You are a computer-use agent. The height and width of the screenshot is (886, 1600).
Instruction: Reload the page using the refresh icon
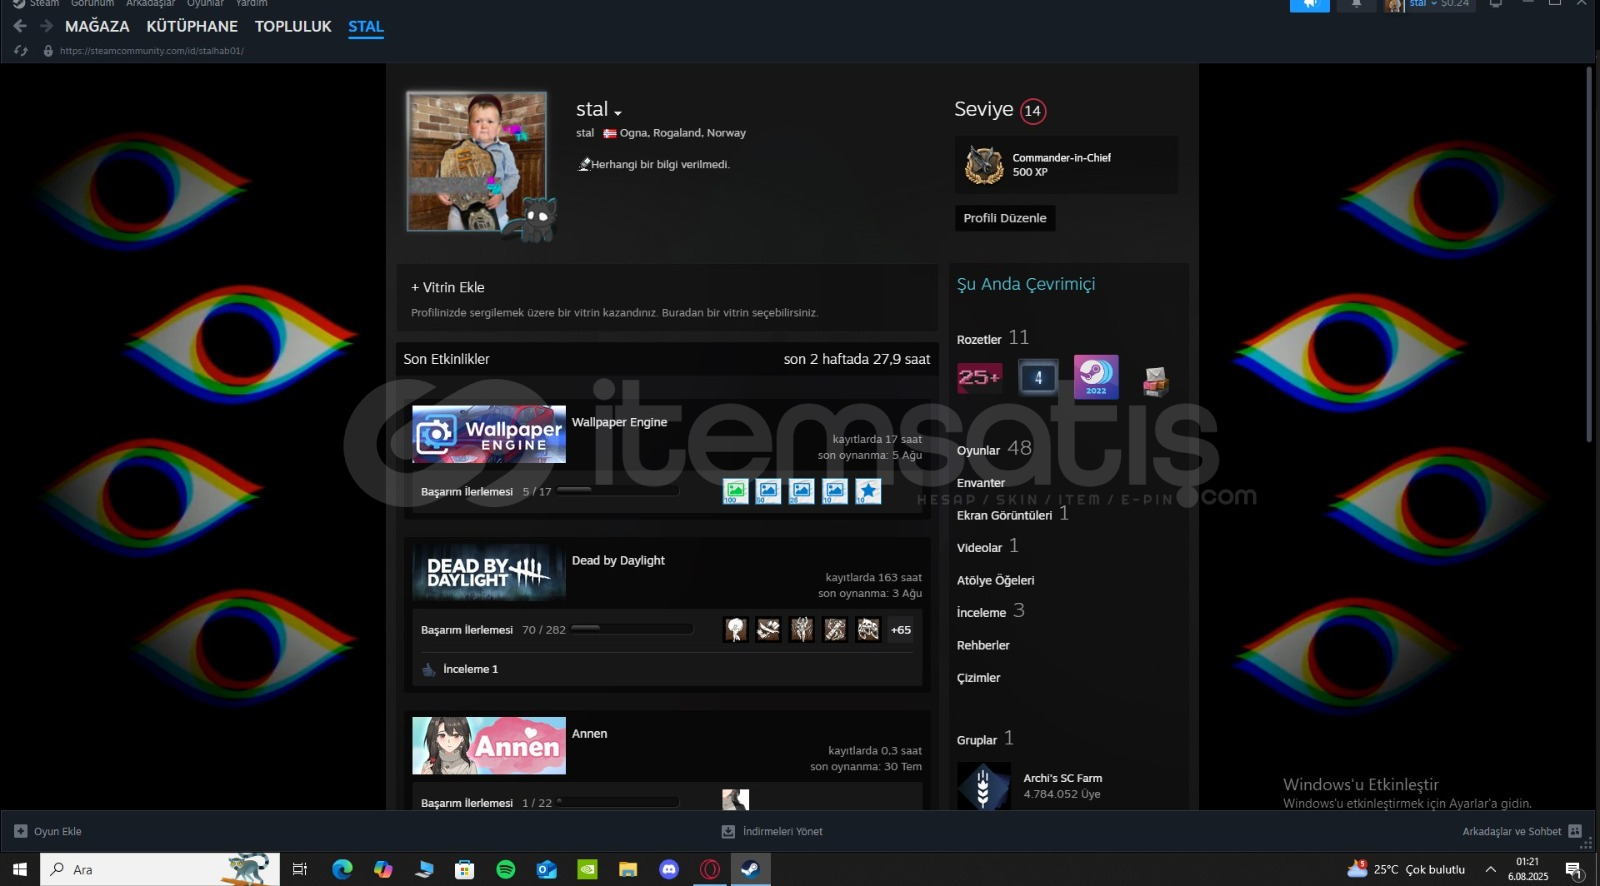coord(21,51)
